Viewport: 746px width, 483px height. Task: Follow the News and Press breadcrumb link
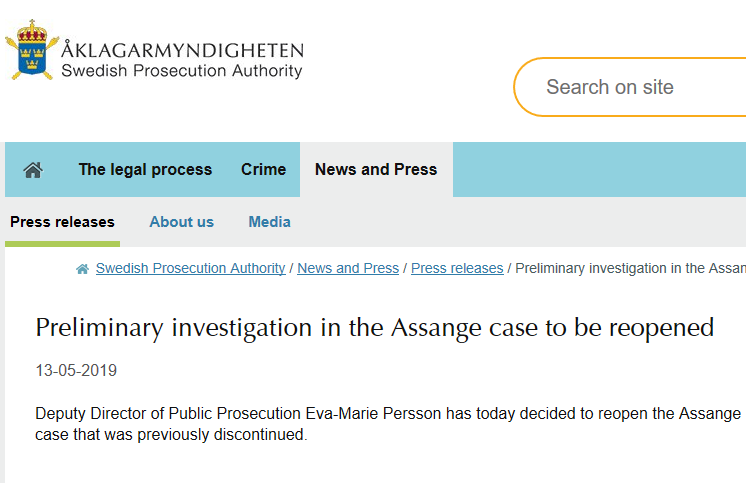pos(348,268)
